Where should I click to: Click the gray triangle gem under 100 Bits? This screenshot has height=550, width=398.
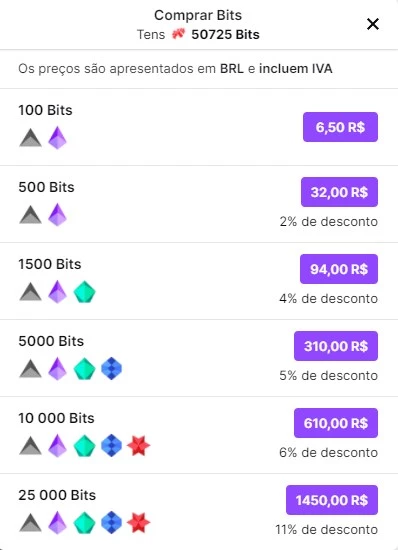pos(31,138)
